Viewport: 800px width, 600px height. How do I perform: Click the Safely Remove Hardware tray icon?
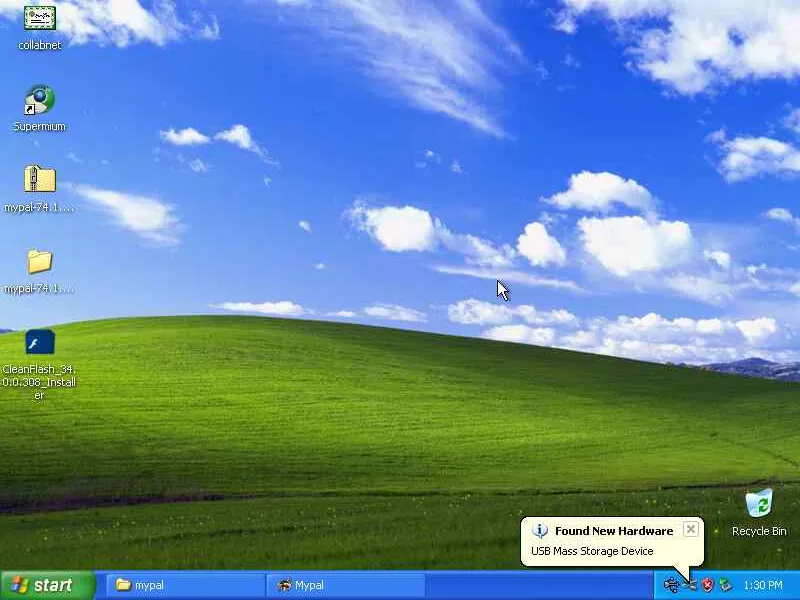click(725, 585)
